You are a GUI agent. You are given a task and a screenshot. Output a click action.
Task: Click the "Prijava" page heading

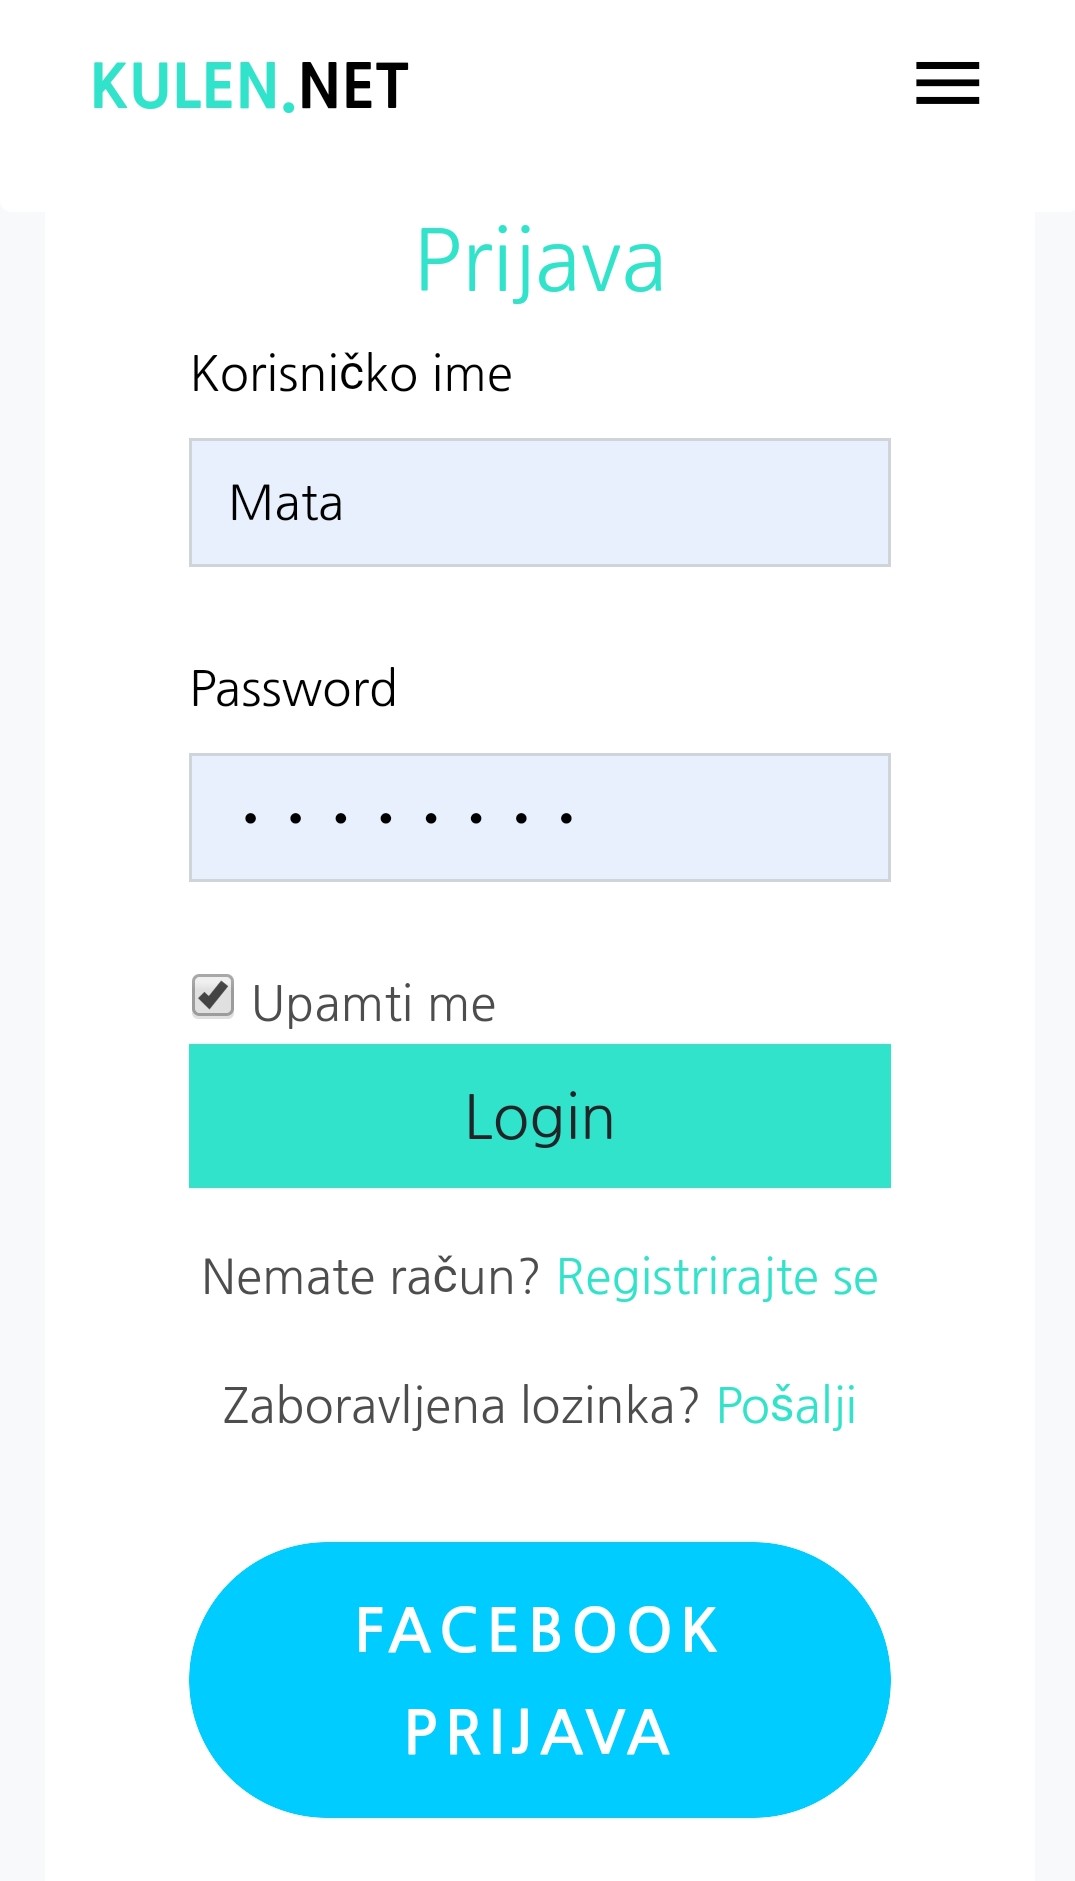(x=540, y=262)
